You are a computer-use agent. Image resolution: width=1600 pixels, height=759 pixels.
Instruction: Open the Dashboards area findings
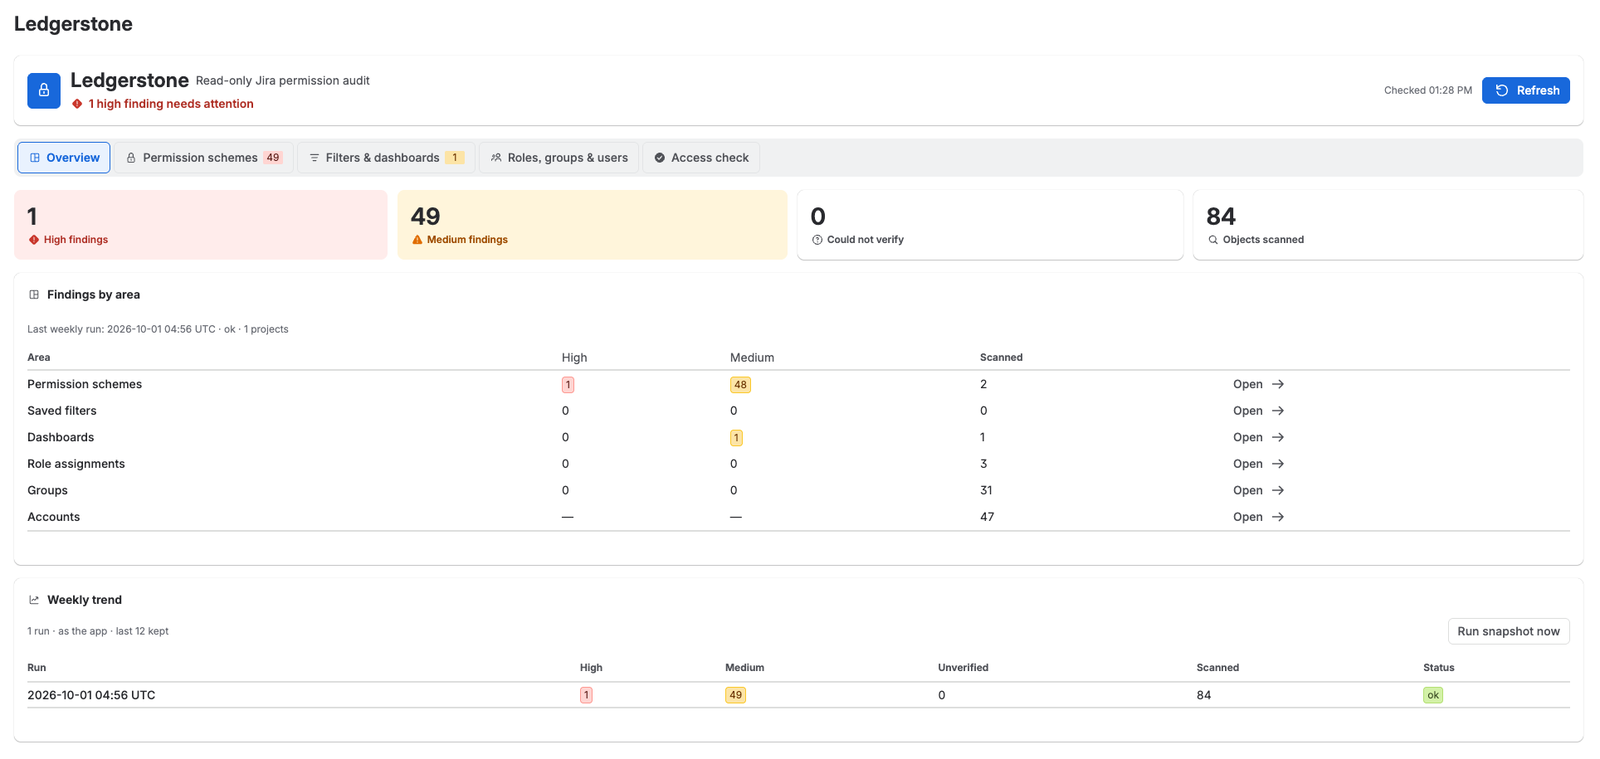[x=1258, y=437]
